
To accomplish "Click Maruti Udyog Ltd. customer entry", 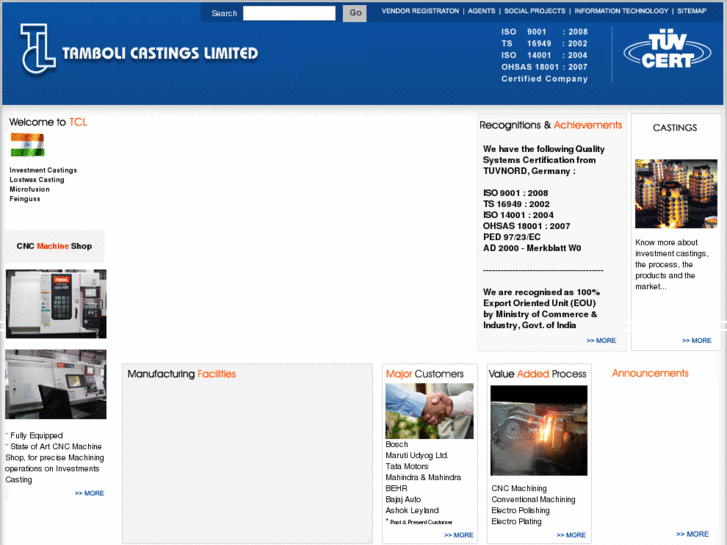I will click(x=417, y=455).
